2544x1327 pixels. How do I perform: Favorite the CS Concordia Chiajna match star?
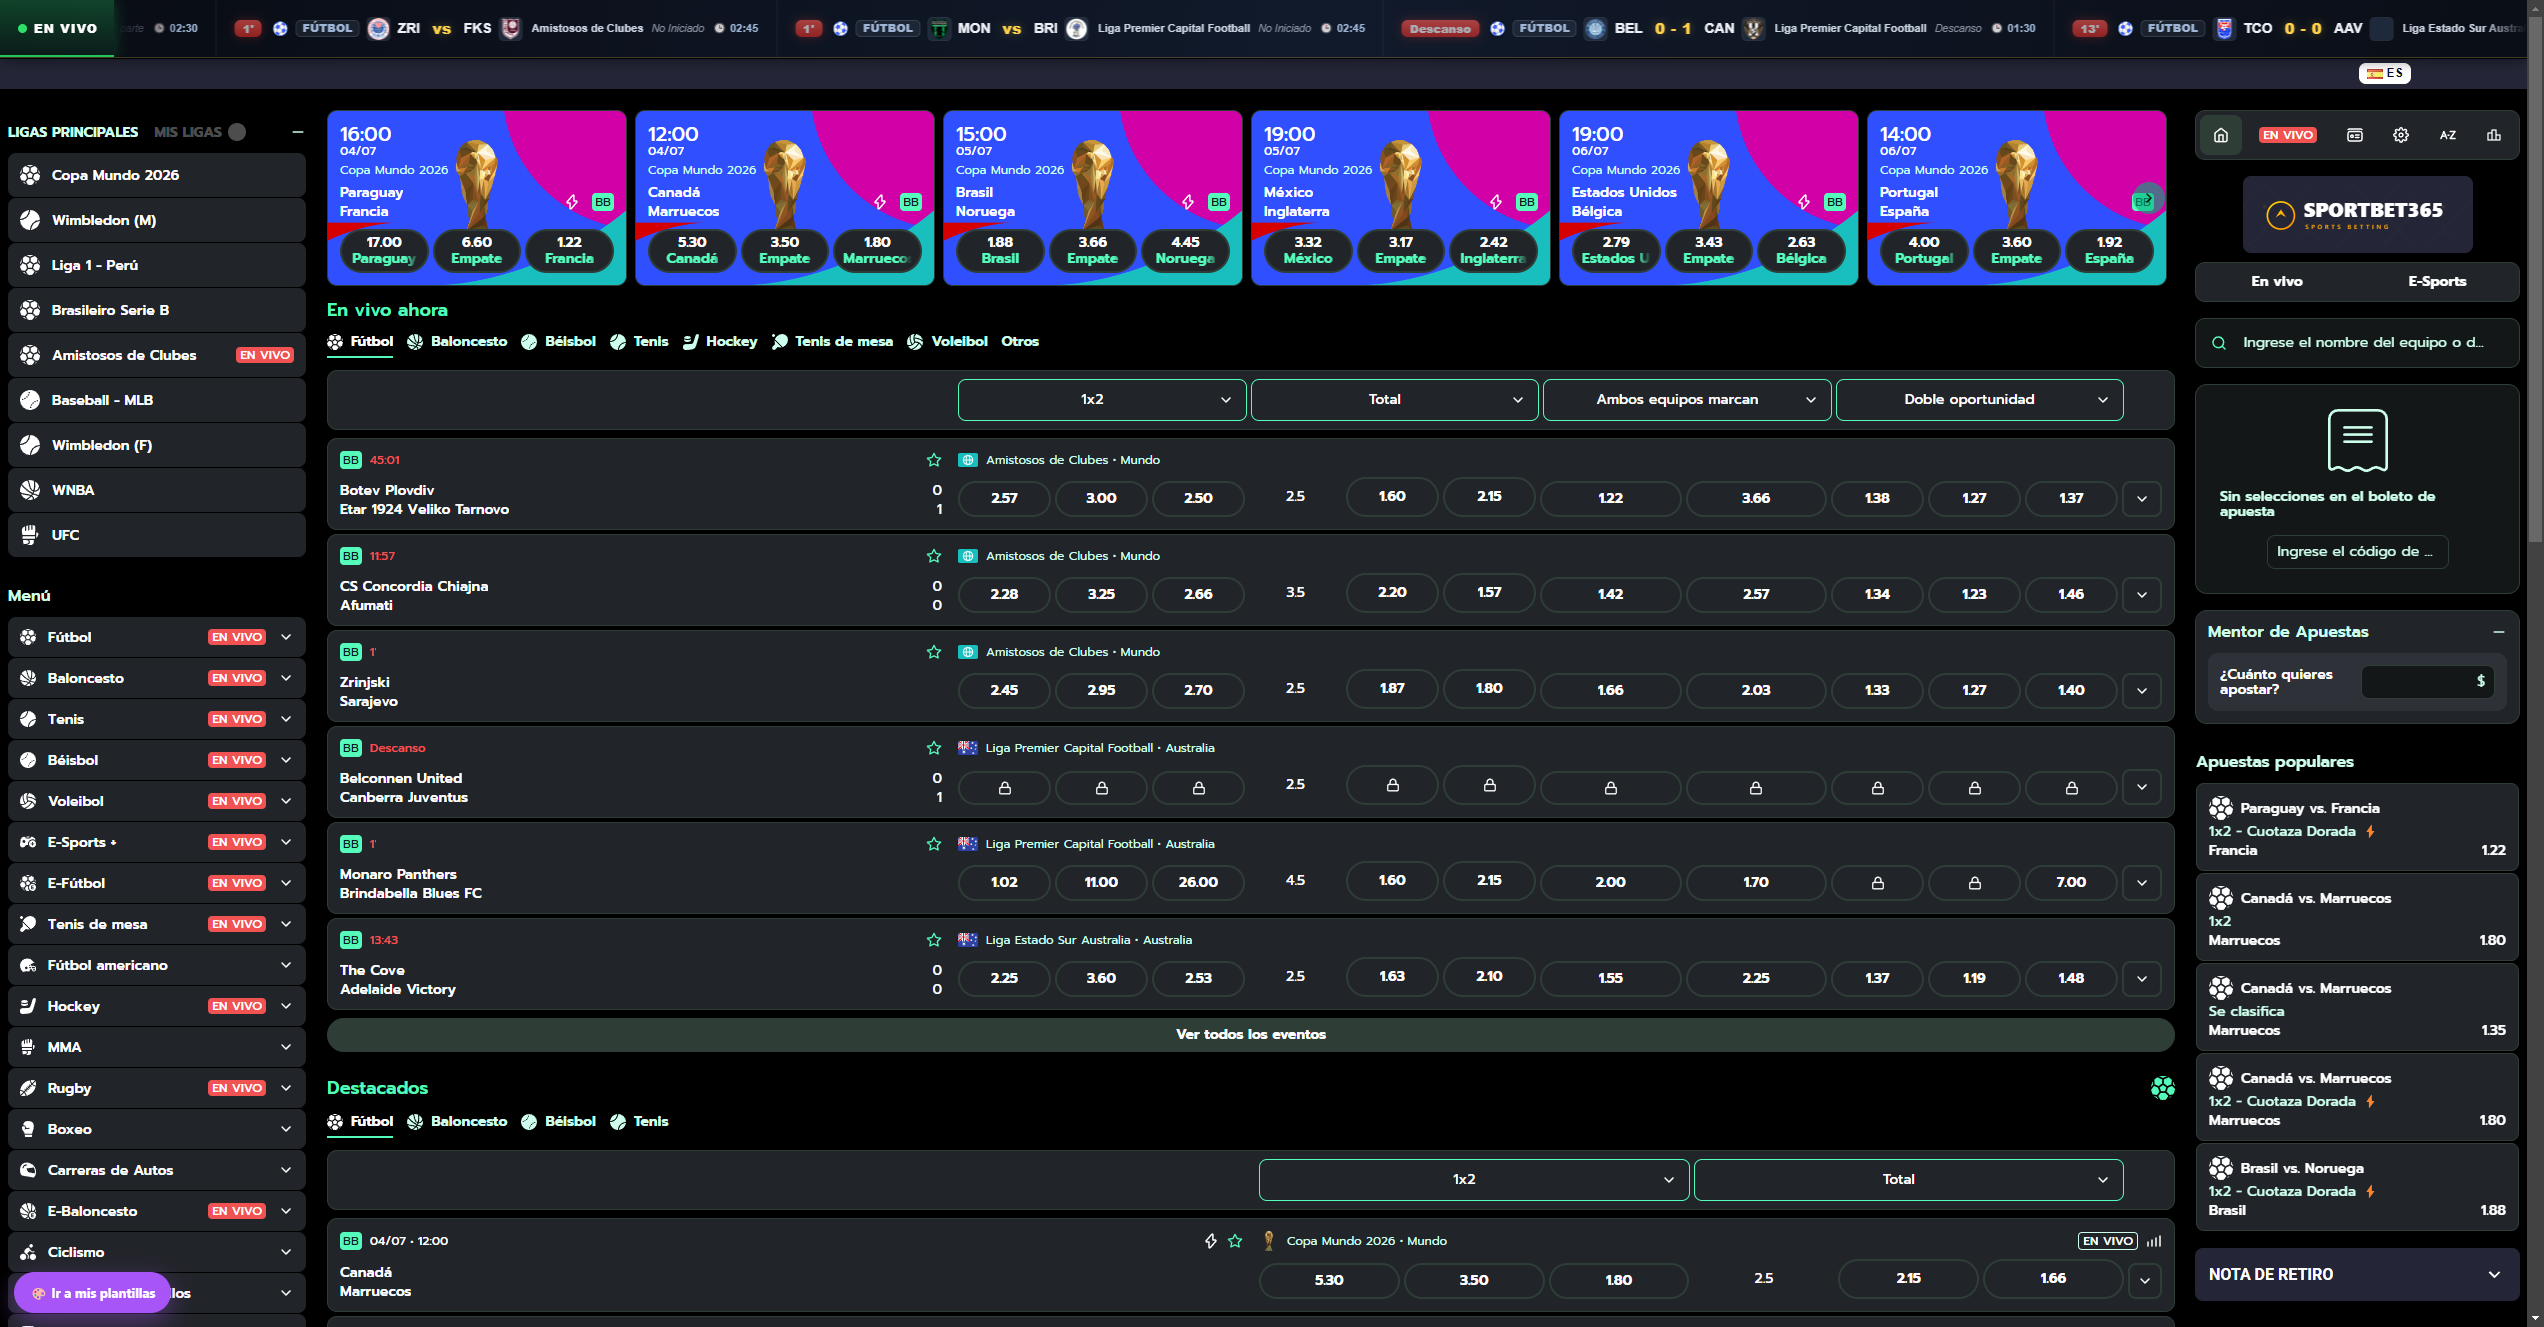[x=934, y=556]
